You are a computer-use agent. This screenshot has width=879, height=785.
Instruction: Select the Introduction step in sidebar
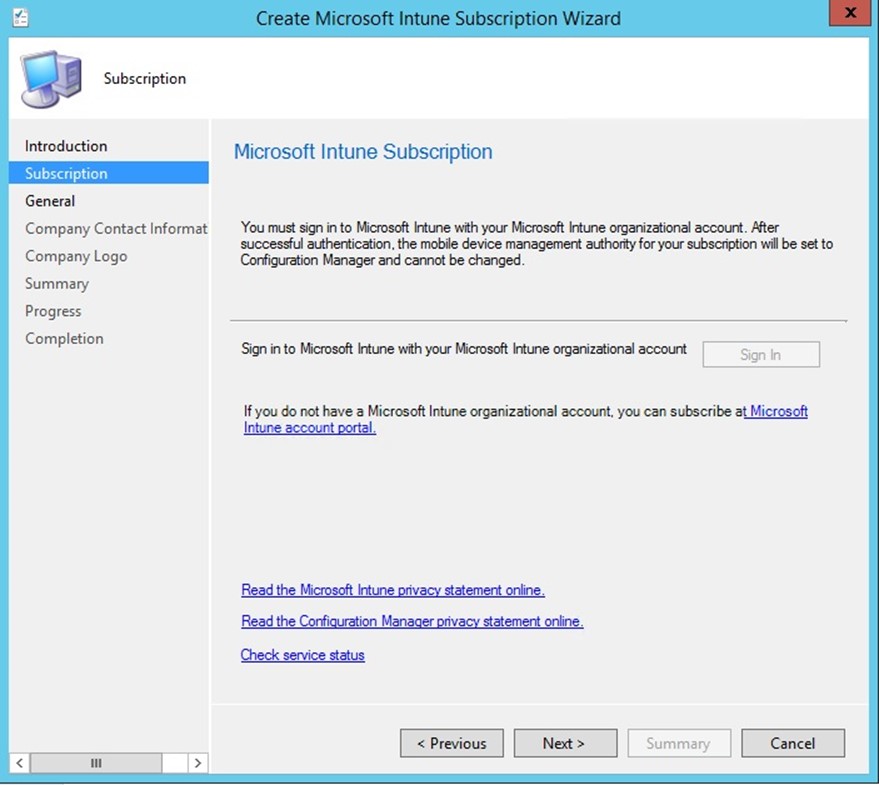click(66, 146)
